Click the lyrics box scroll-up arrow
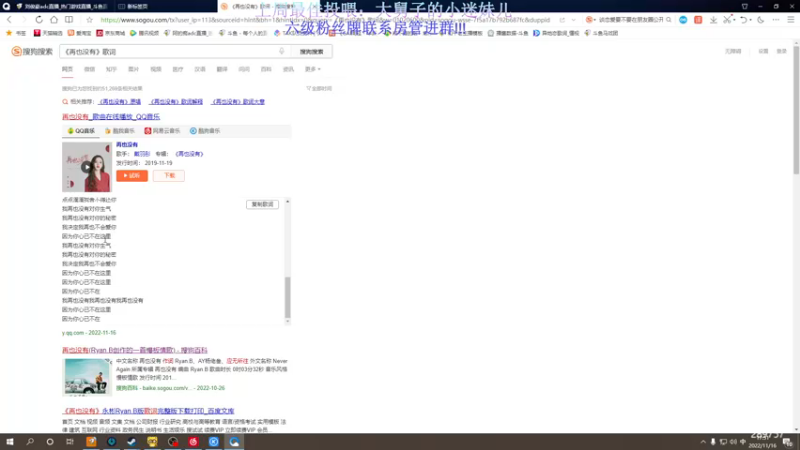Viewport: 800px width, 450px height. [288, 202]
